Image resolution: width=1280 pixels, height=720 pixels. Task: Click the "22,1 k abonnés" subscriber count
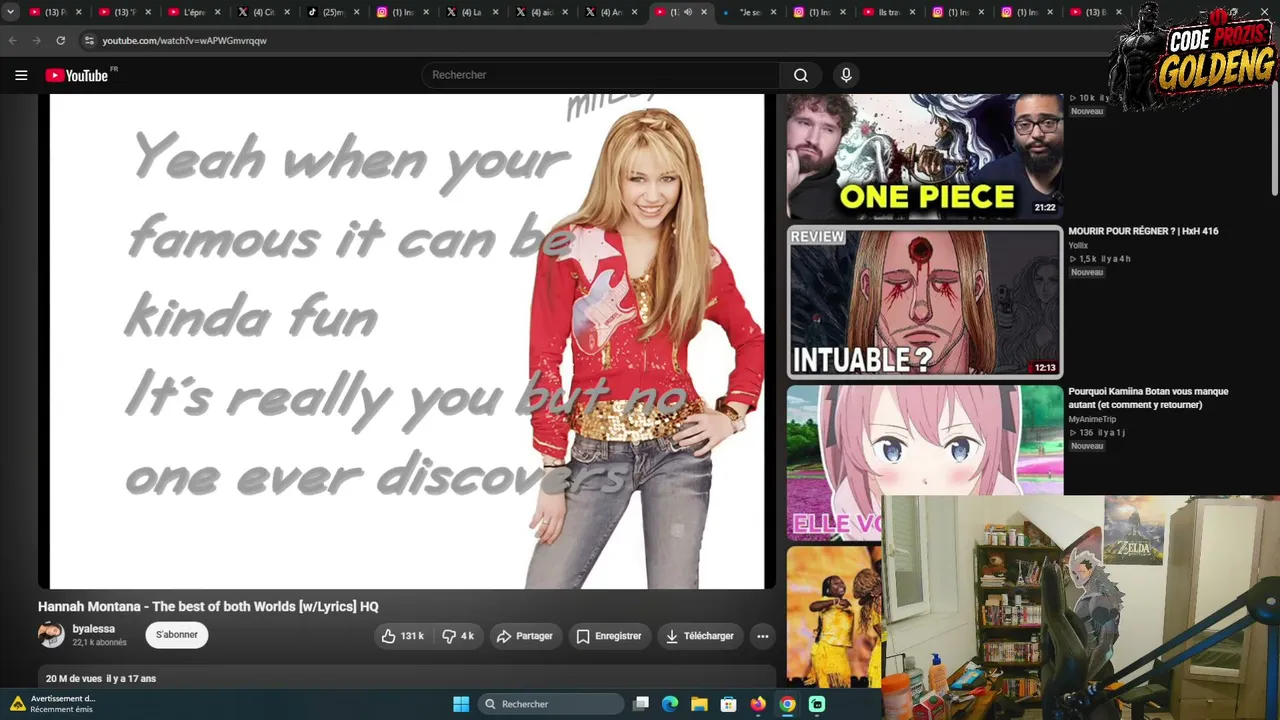pos(99,643)
